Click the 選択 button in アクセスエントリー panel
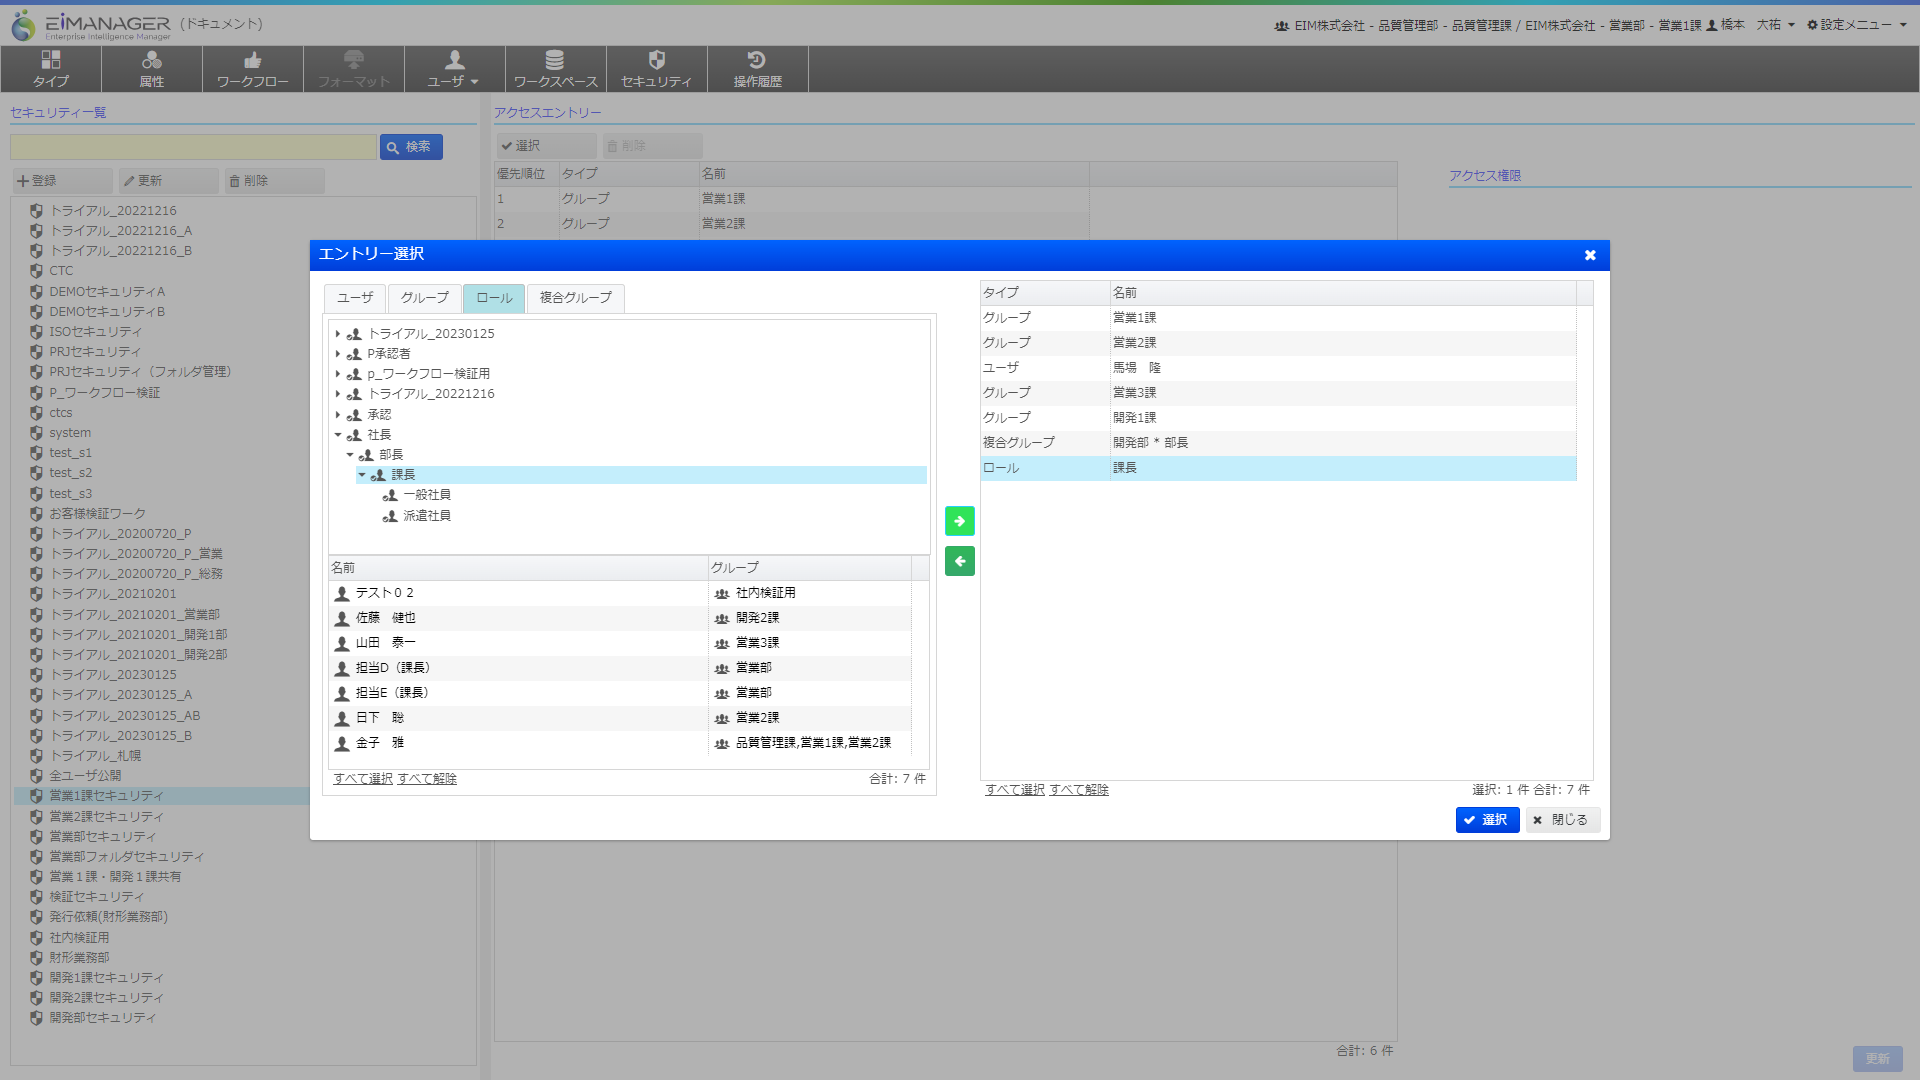Image resolution: width=1920 pixels, height=1080 pixels. [546, 146]
